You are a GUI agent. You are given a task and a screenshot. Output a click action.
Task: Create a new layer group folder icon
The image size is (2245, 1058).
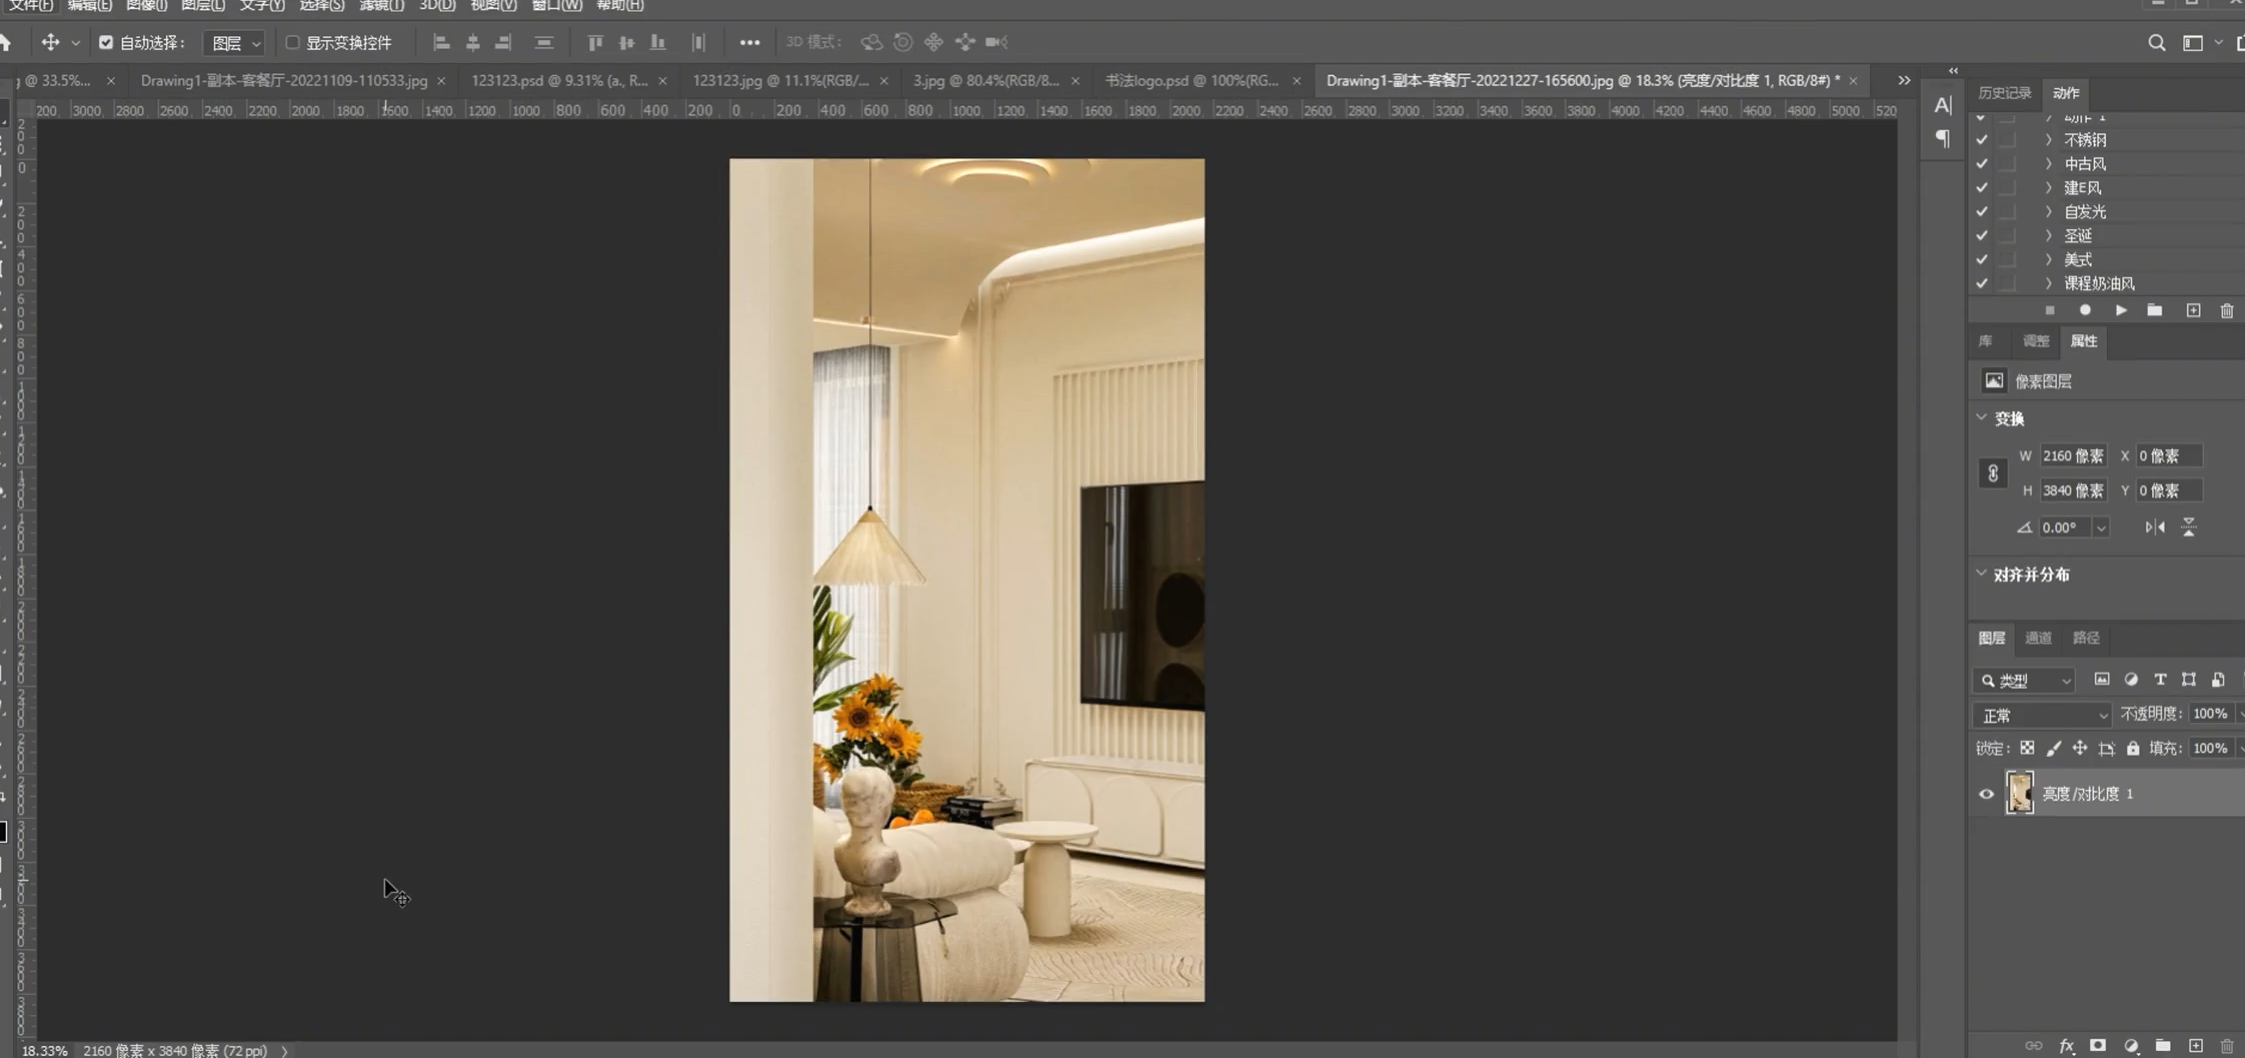tap(2163, 1046)
